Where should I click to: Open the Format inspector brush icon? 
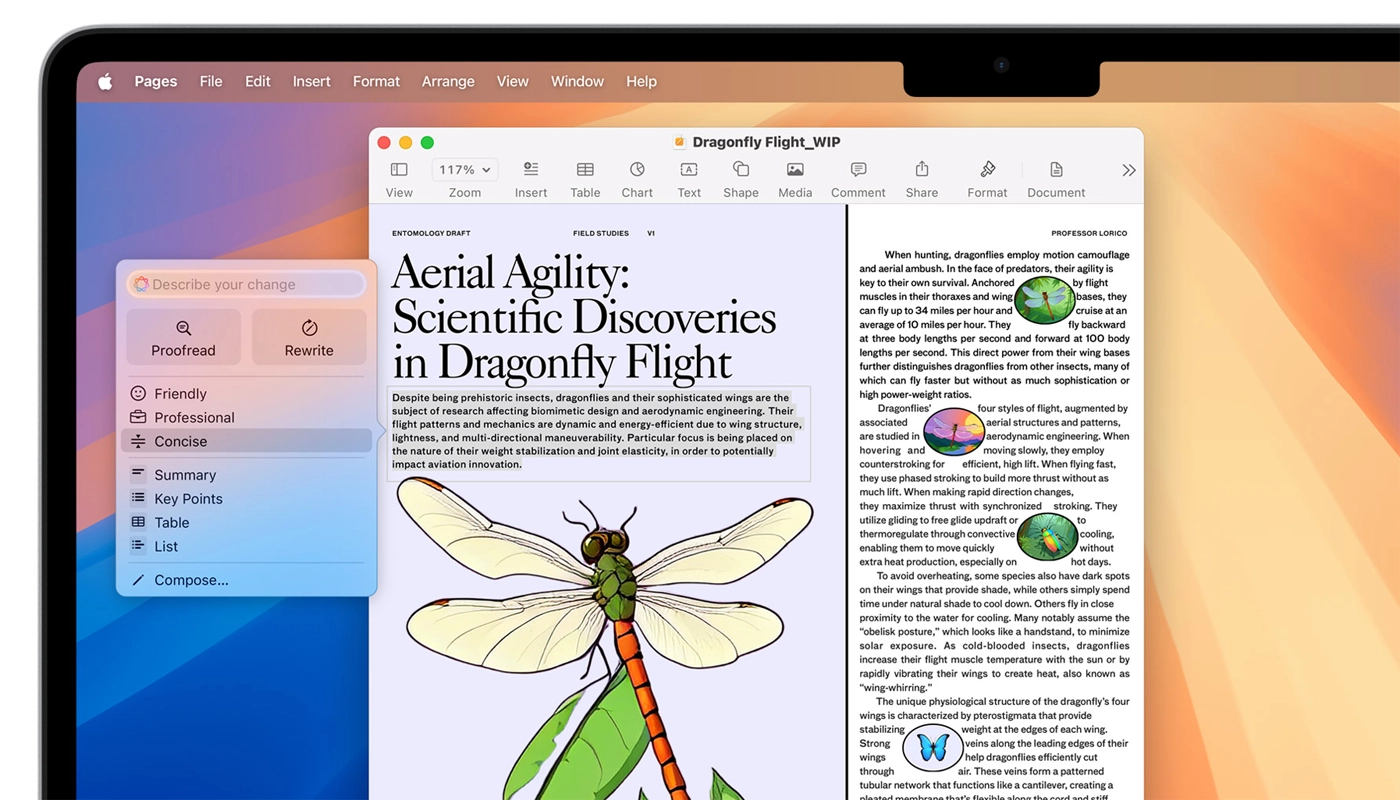pos(987,169)
